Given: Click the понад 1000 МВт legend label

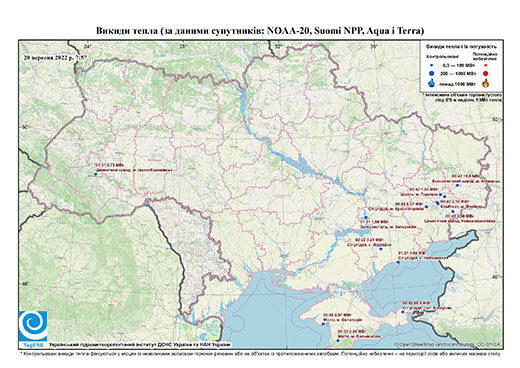Looking at the screenshot, I should tap(459, 83).
